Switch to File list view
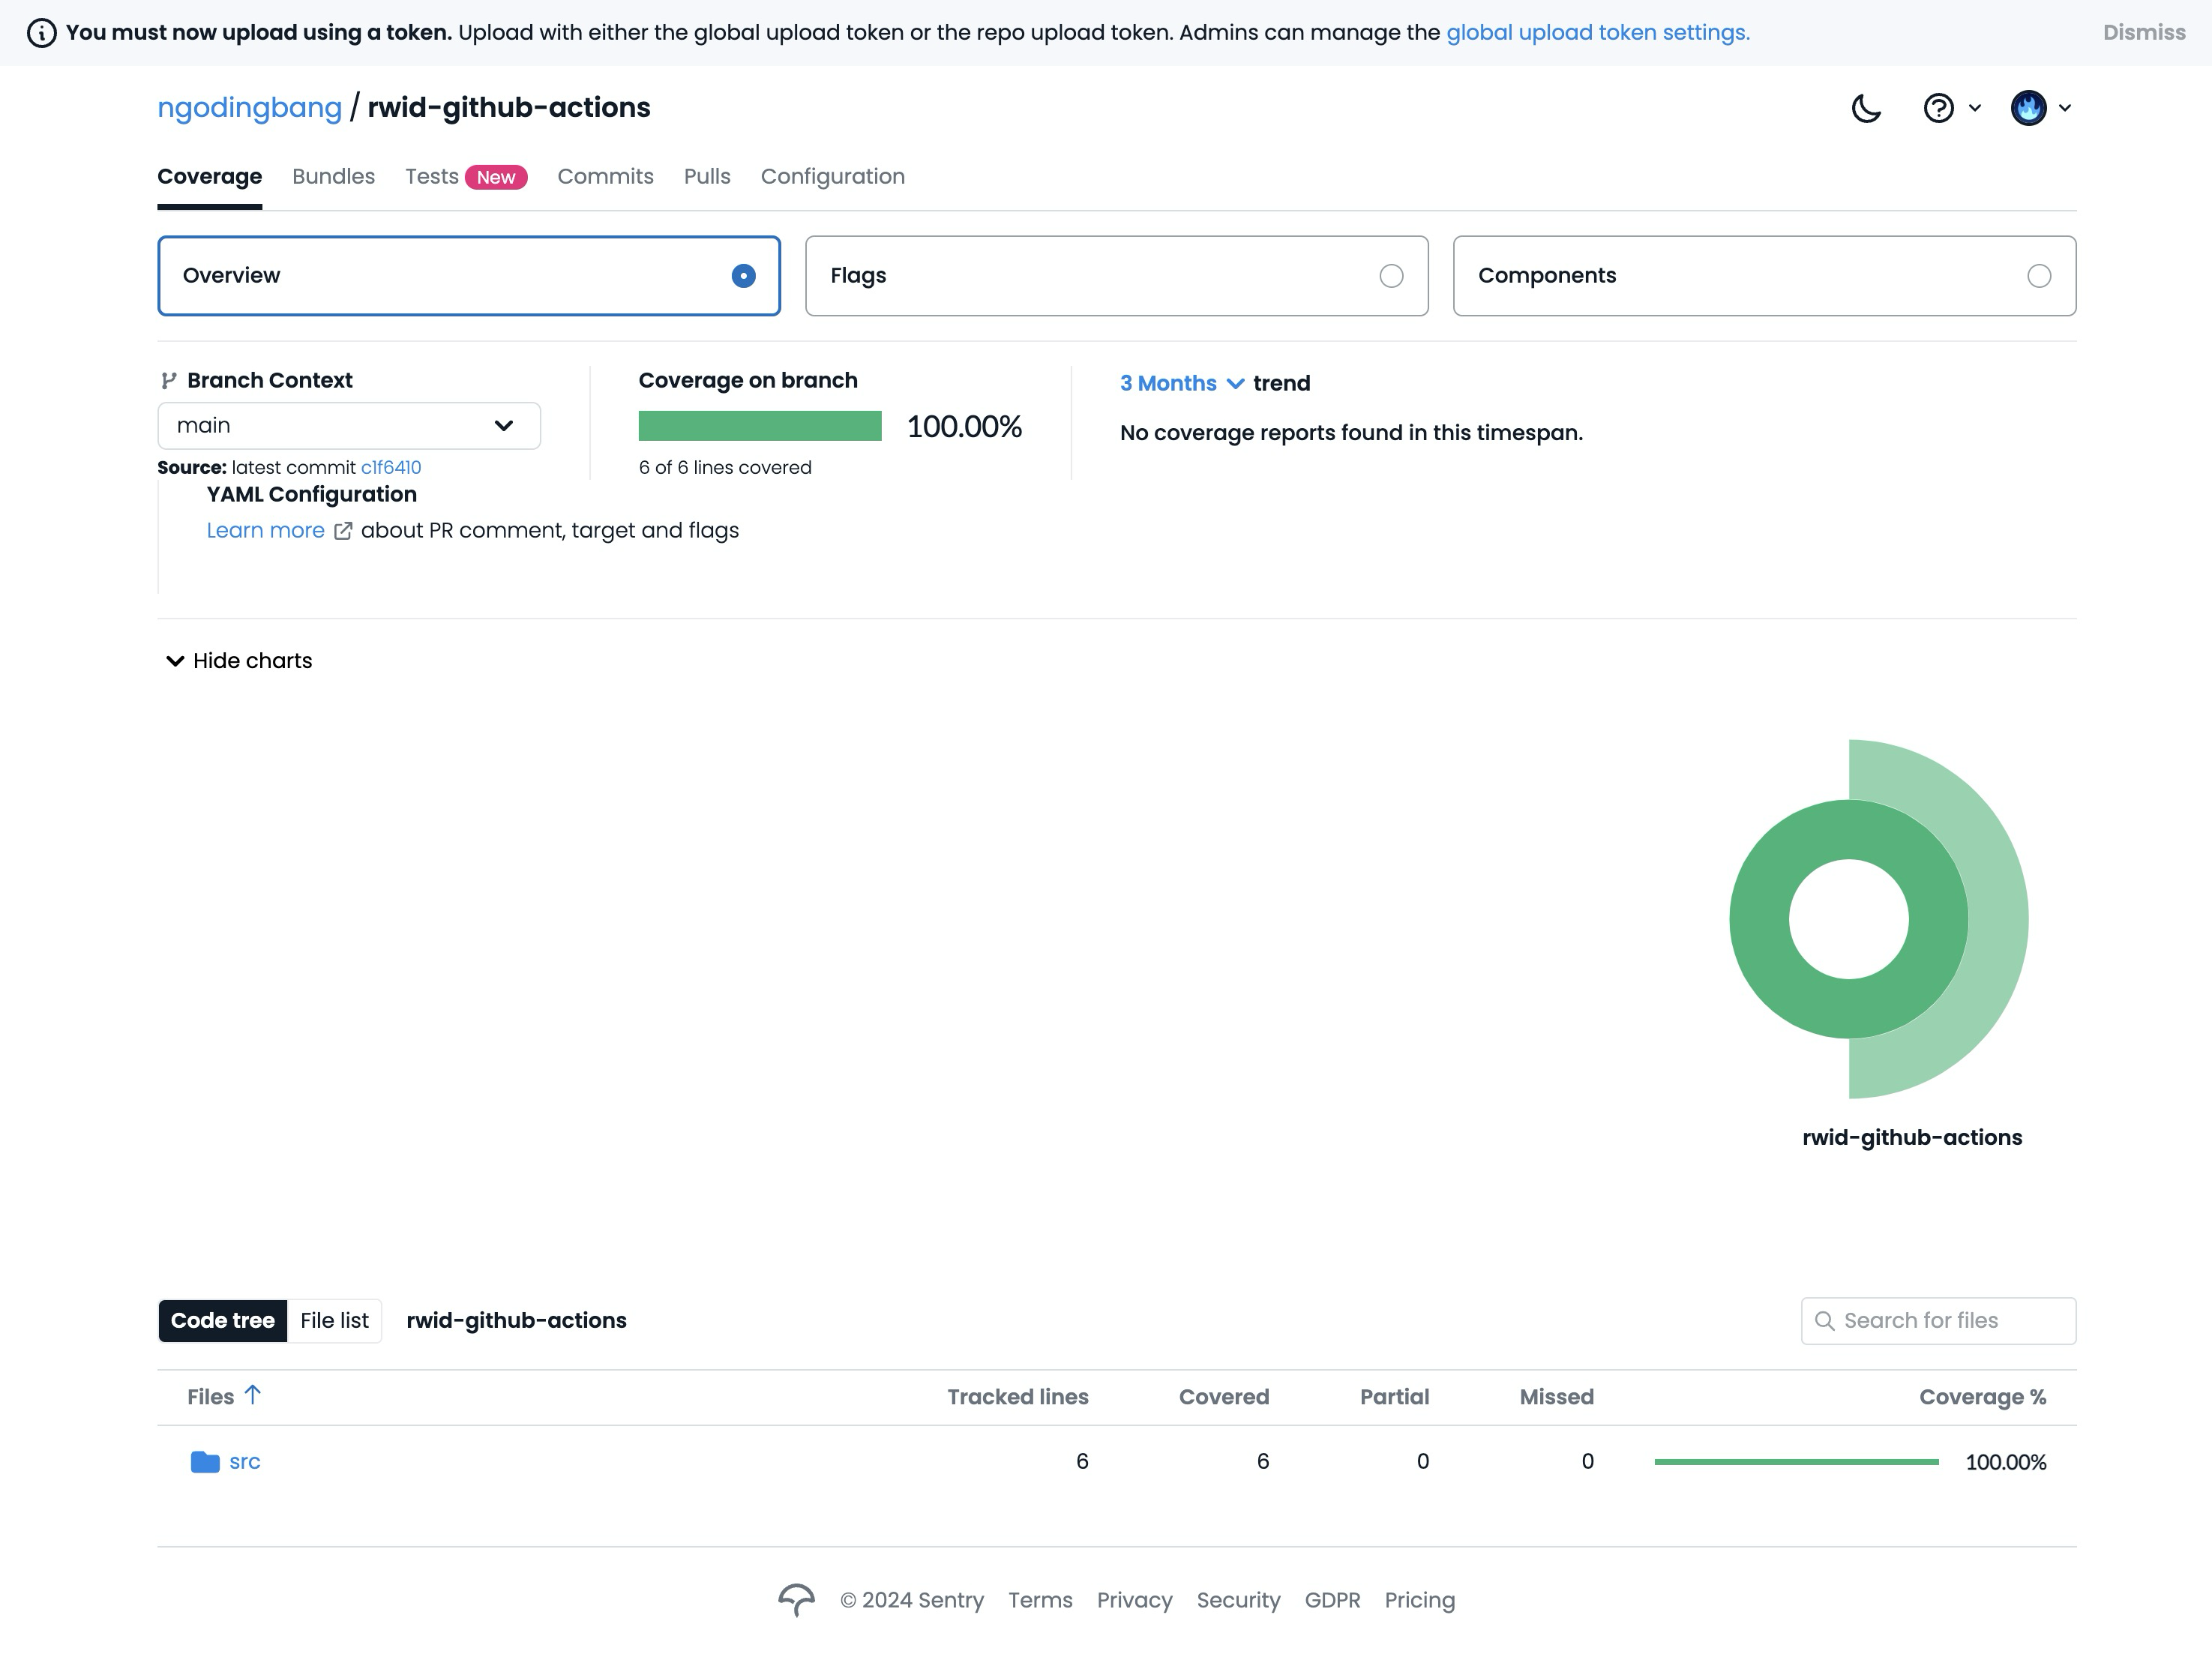 pos(334,1321)
